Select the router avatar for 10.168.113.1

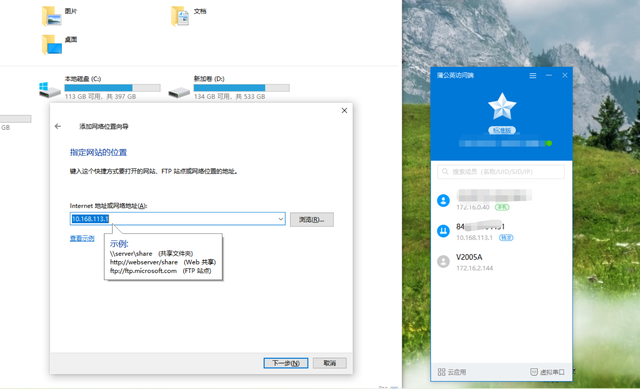443,231
